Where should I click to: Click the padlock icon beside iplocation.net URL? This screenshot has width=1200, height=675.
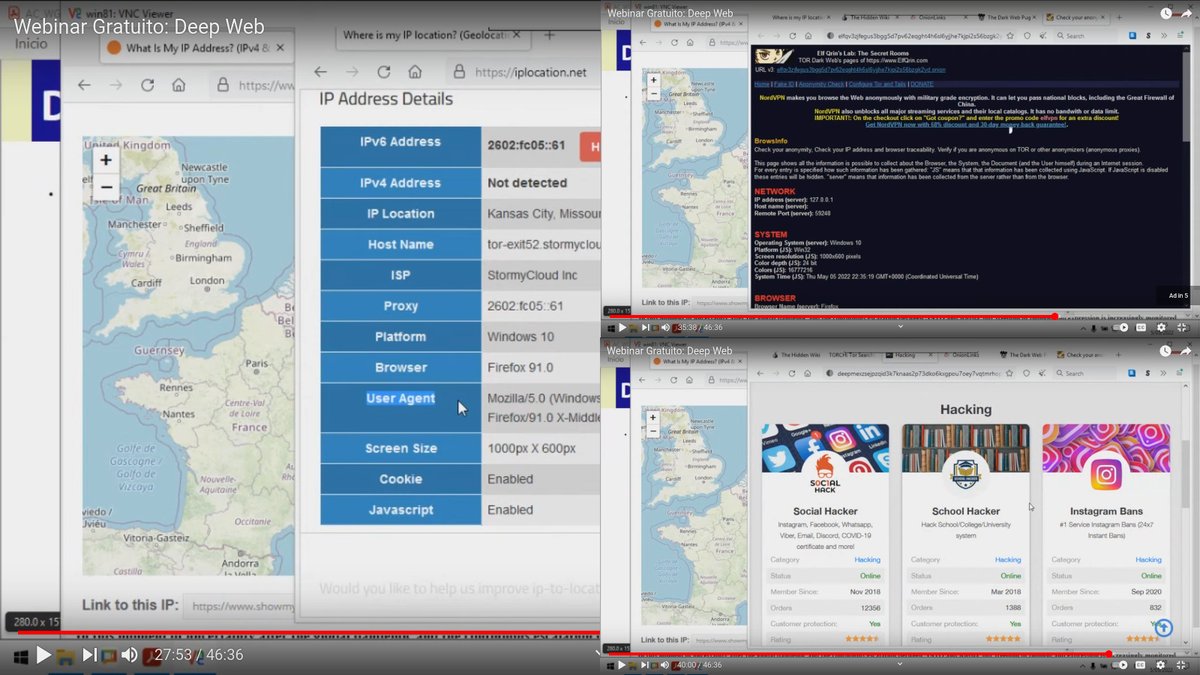tap(457, 72)
